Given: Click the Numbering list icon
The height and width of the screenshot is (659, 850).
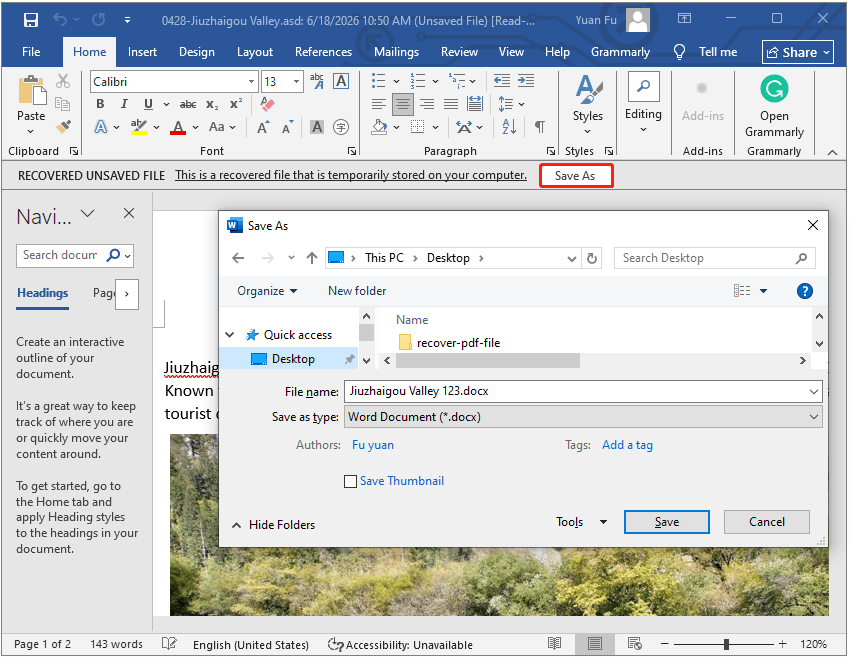Looking at the screenshot, I should click(417, 81).
